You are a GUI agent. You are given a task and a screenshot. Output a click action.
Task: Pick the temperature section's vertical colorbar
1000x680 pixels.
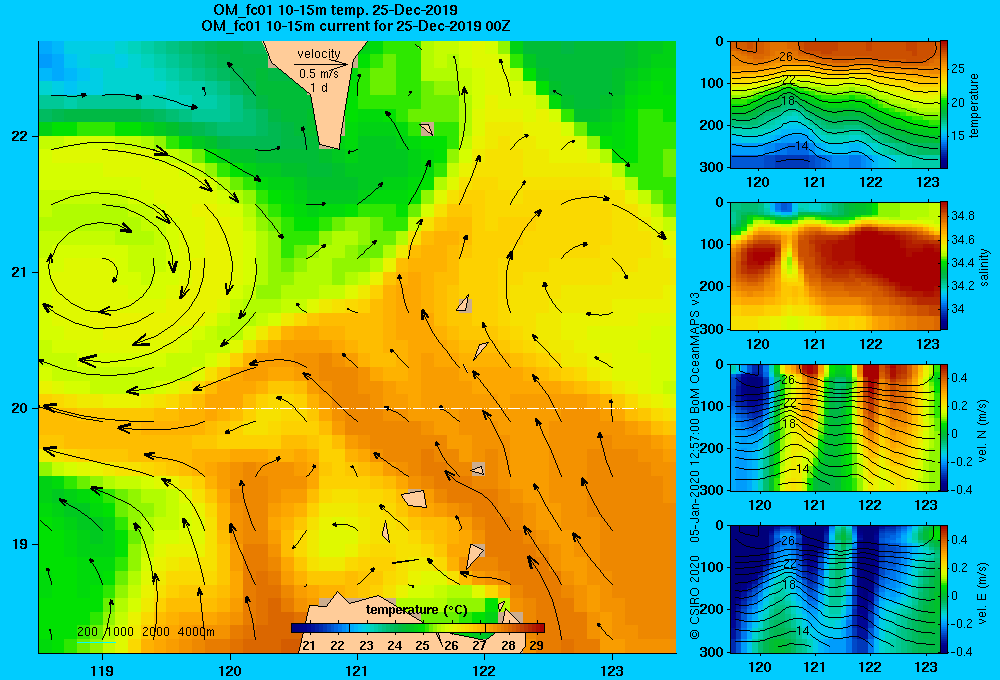[x=944, y=105]
